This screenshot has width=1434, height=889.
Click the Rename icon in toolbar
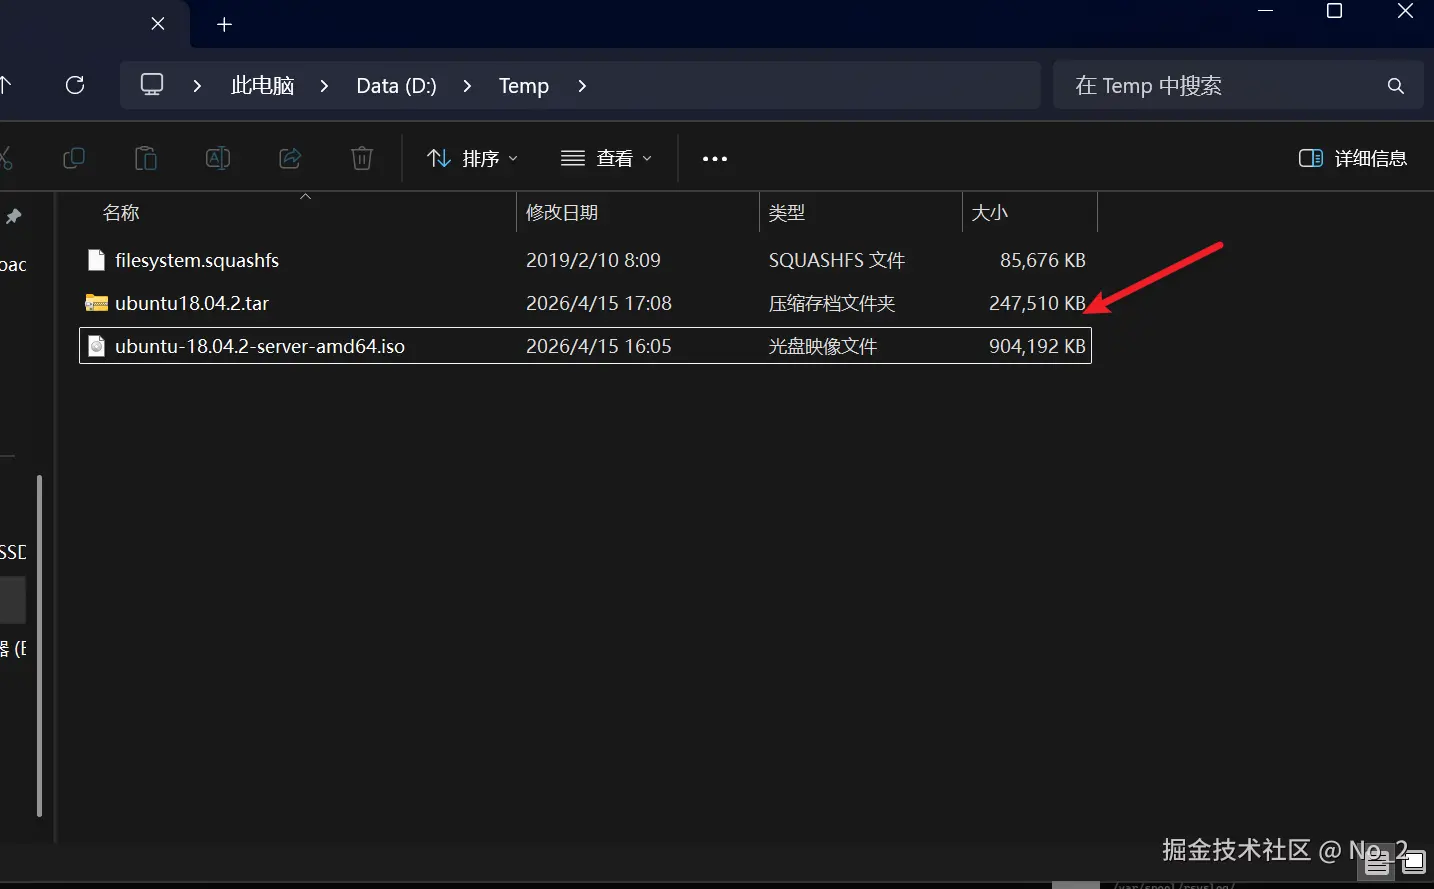[218, 158]
